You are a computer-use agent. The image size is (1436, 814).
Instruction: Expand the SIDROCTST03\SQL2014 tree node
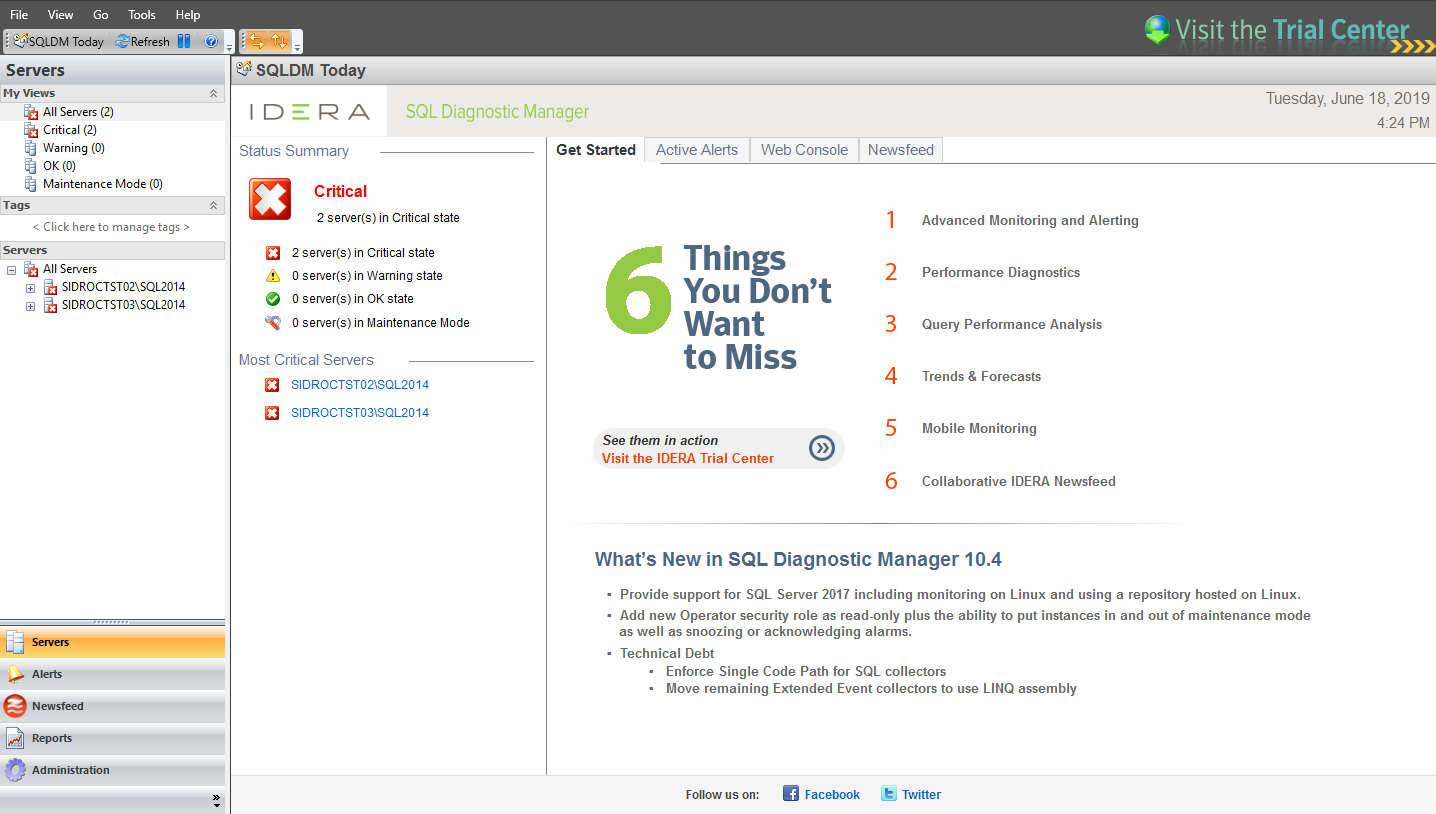tap(30, 306)
